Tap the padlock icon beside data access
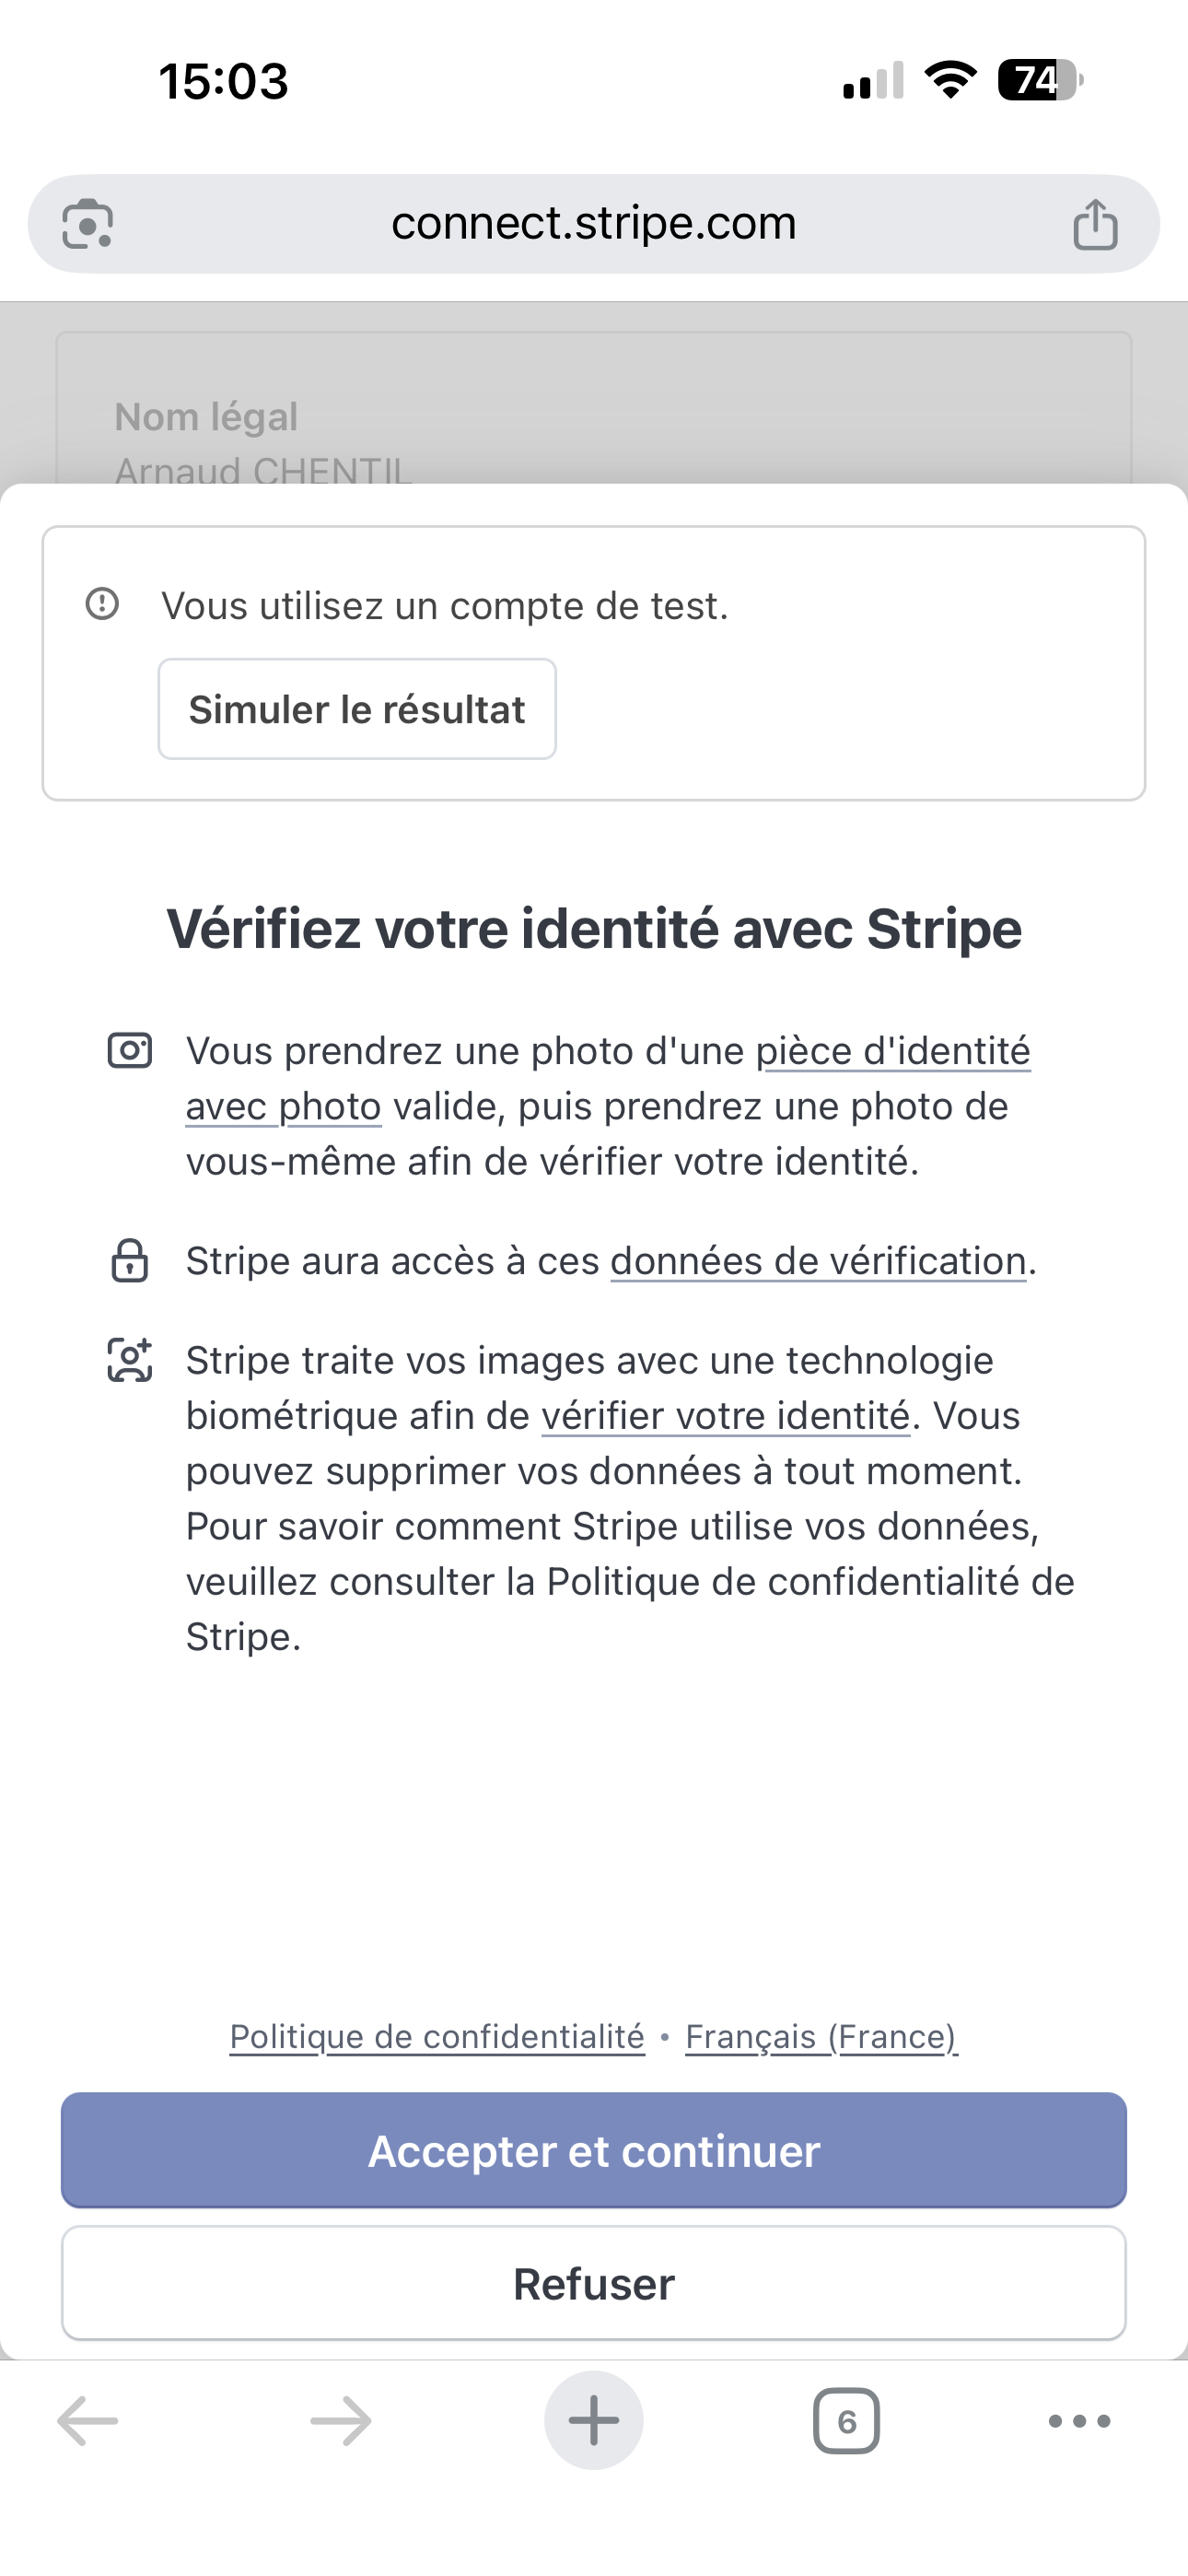 tap(130, 1261)
